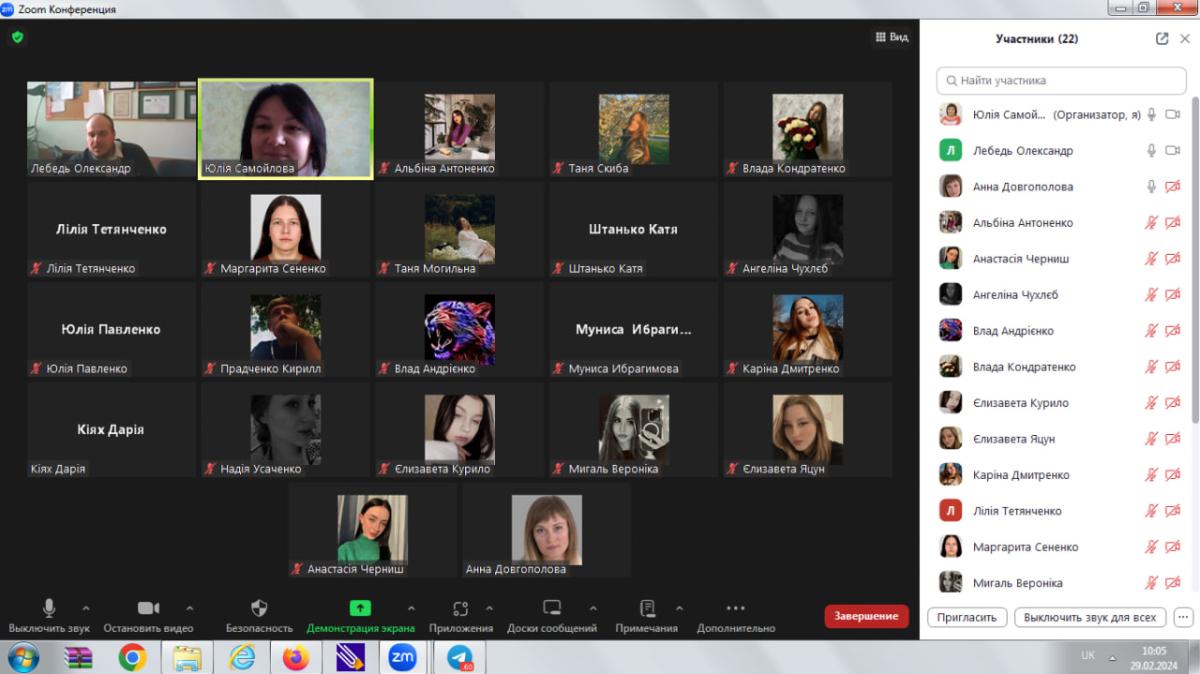Toggle microphone for Лебедь Олександр in participant list

coord(1151,151)
